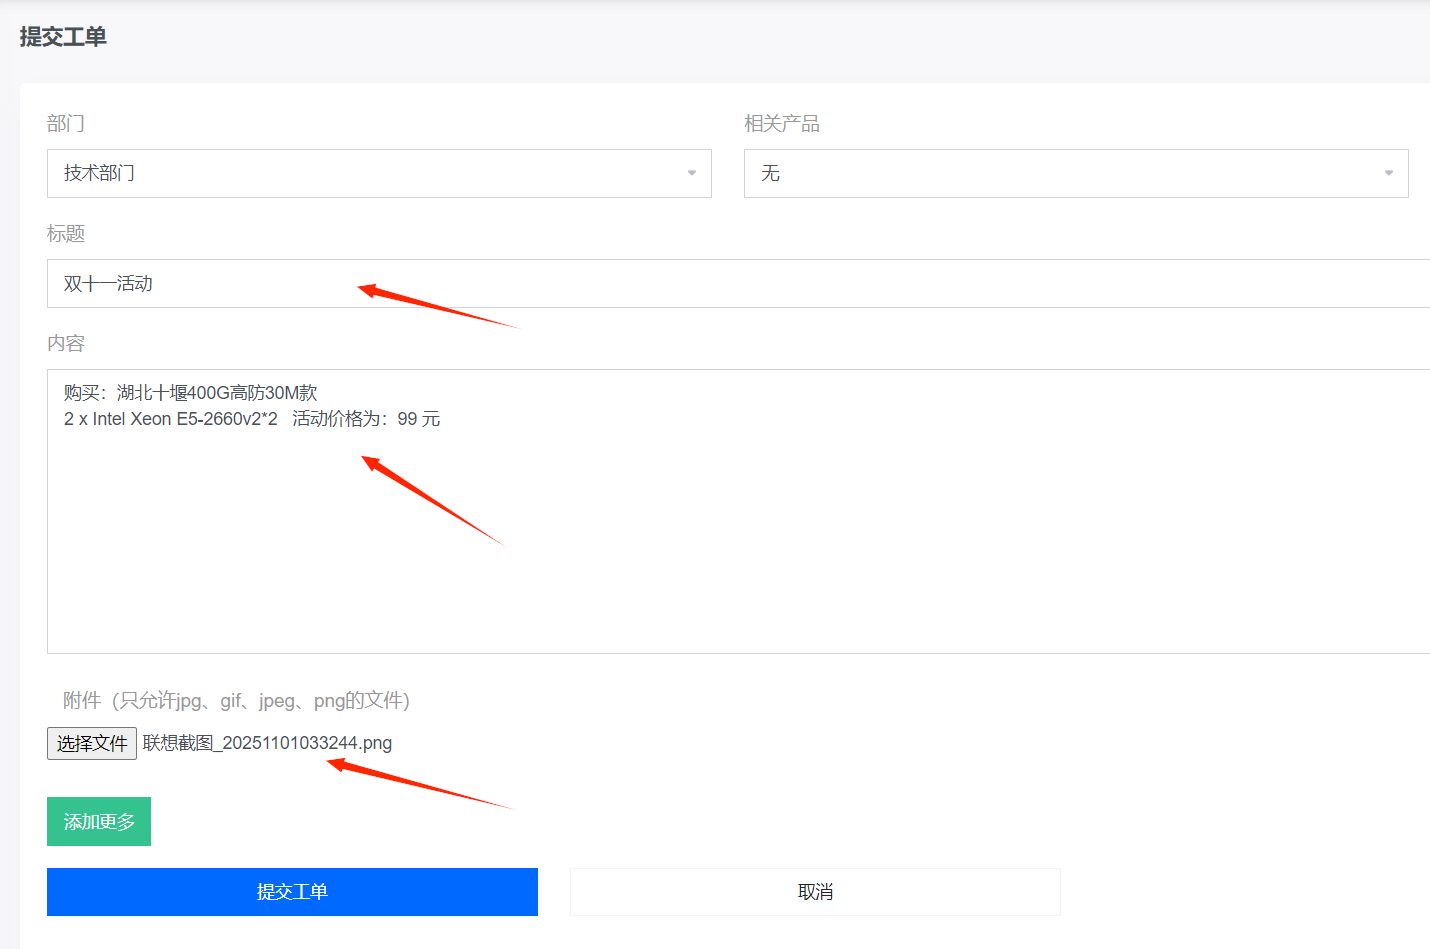Click the caret arrow of the 部门 select

point(691,174)
